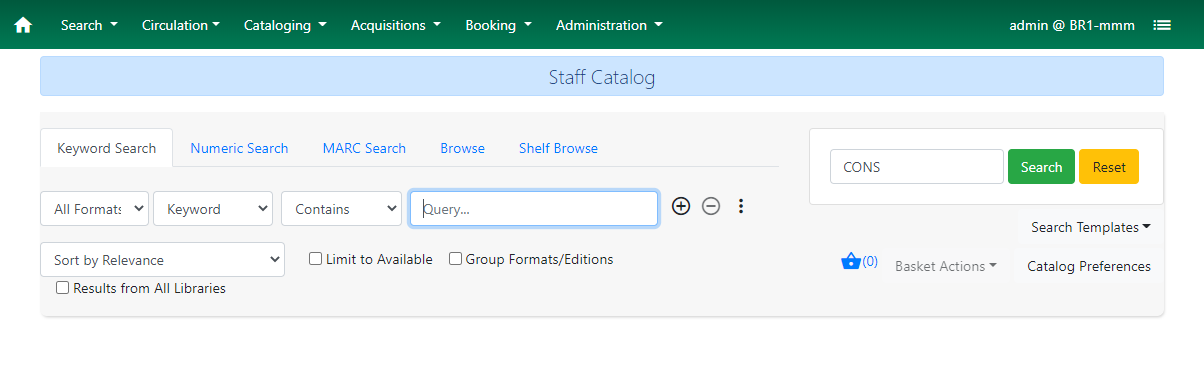This screenshot has height=366, width=1204.
Task: Add a search row with plus icon
Action: tap(681, 206)
